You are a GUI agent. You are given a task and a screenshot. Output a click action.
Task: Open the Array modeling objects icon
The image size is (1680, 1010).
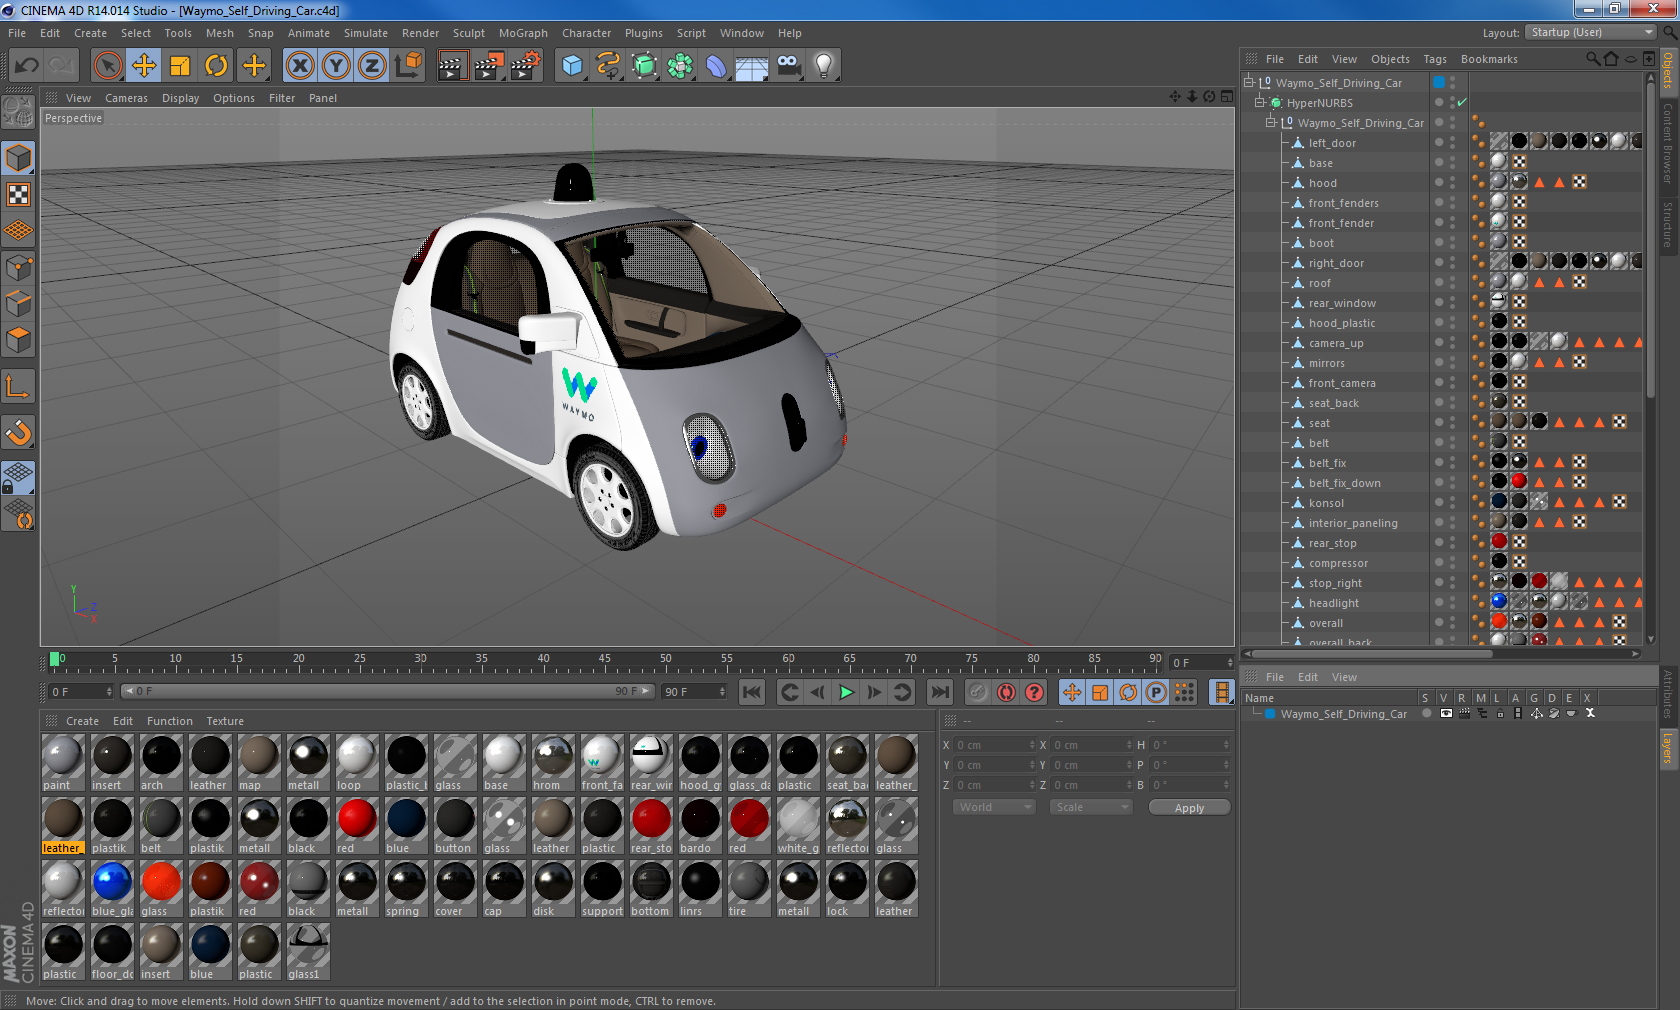pos(680,66)
